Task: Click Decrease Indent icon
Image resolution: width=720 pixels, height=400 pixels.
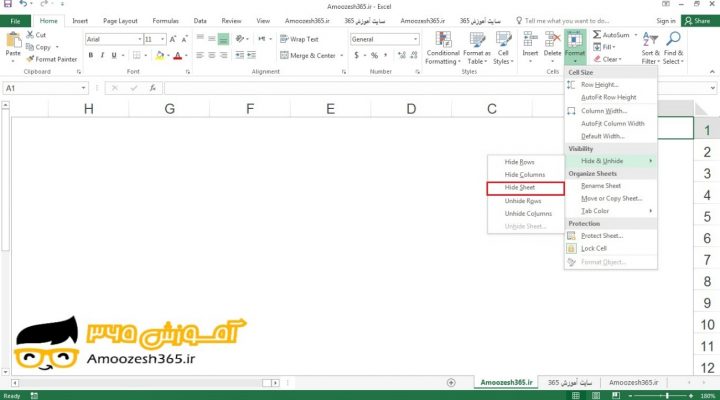Action: [x=239, y=56]
